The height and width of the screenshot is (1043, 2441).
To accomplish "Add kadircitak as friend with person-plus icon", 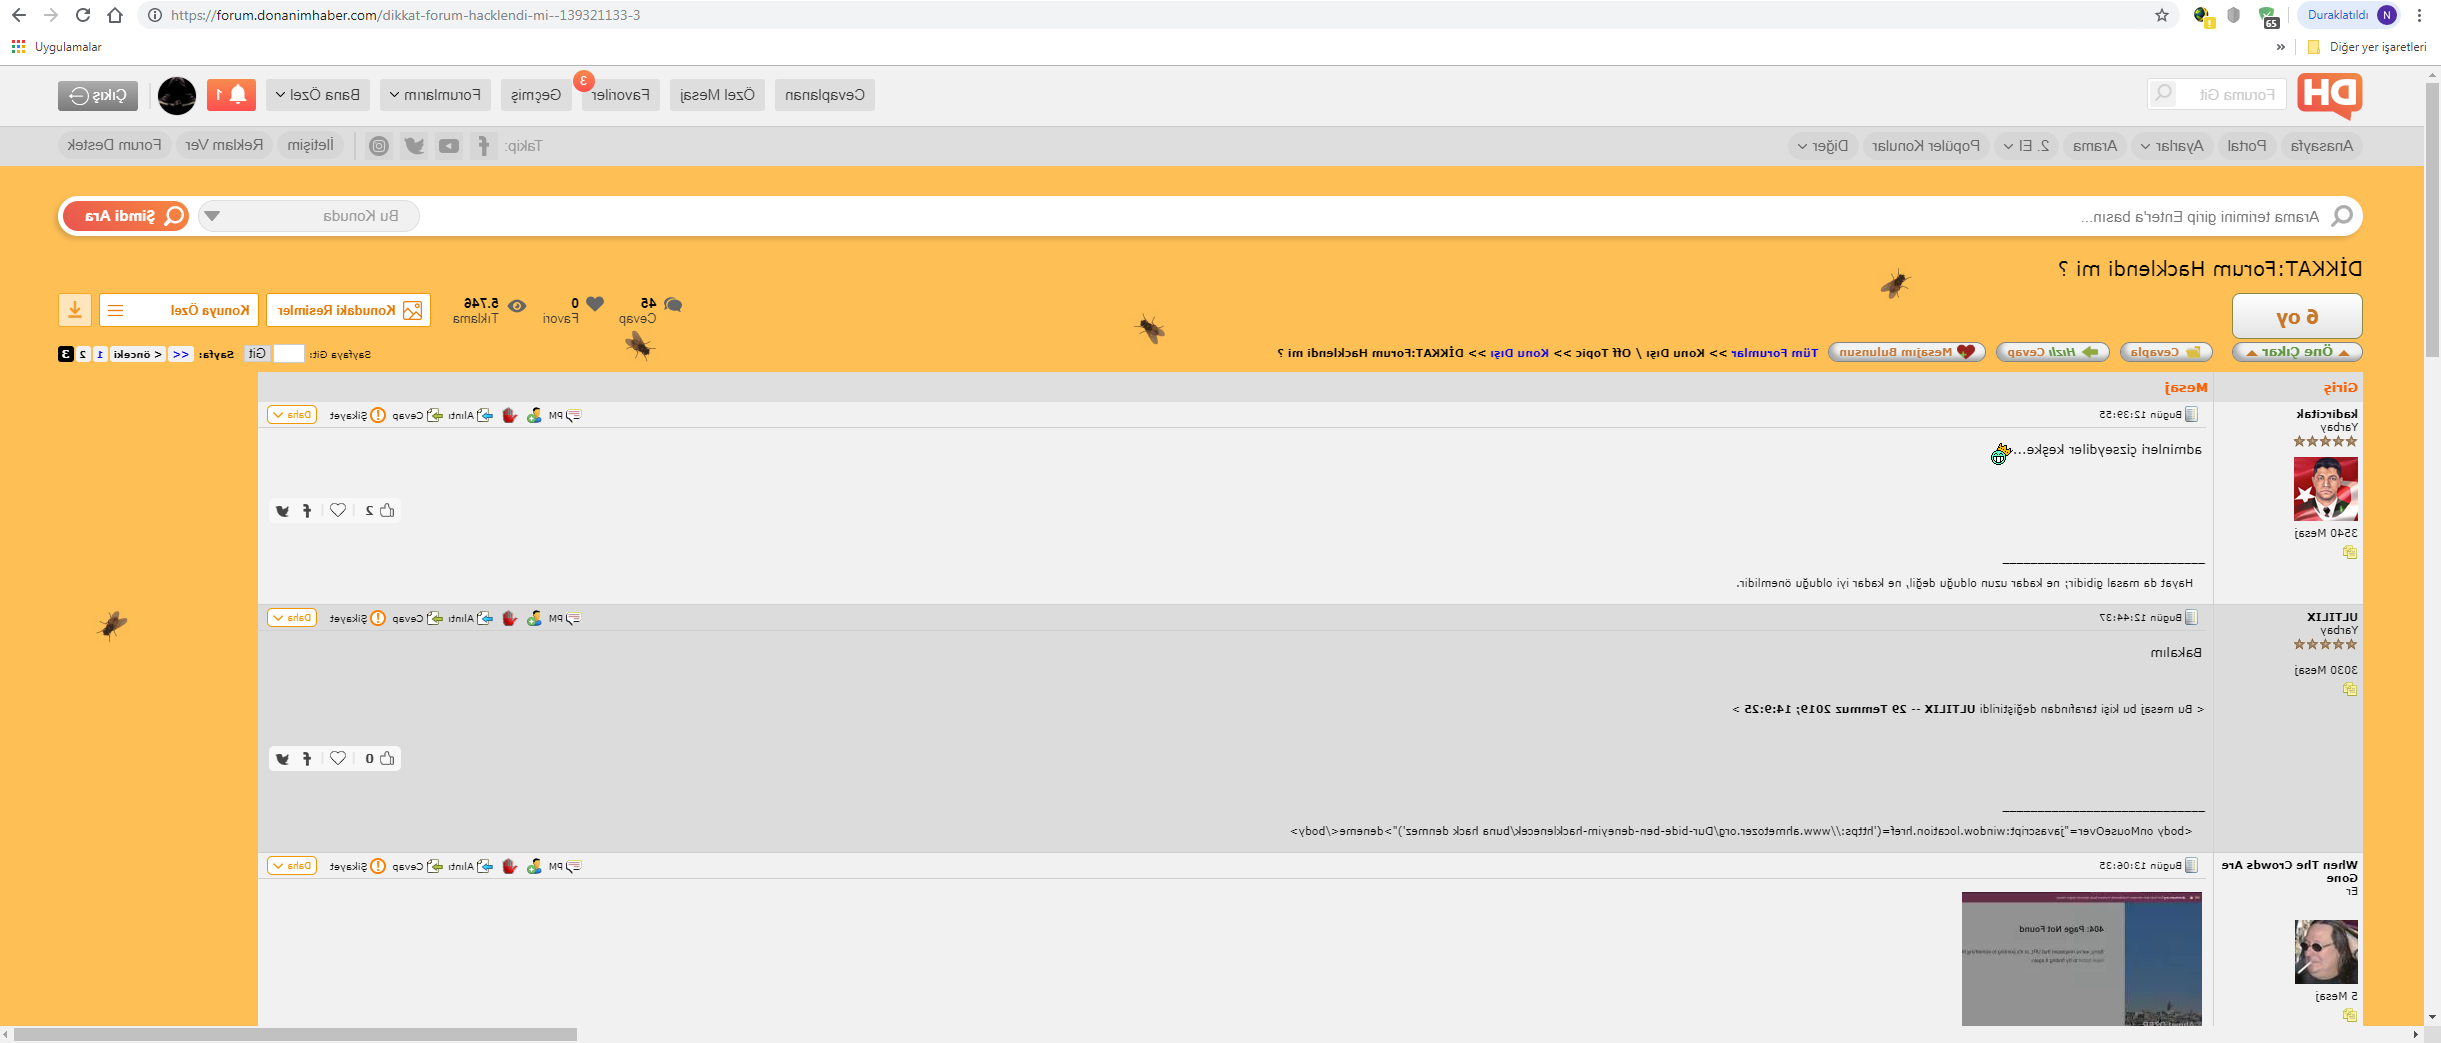I will pyautogui.click(x=534, y=415).
